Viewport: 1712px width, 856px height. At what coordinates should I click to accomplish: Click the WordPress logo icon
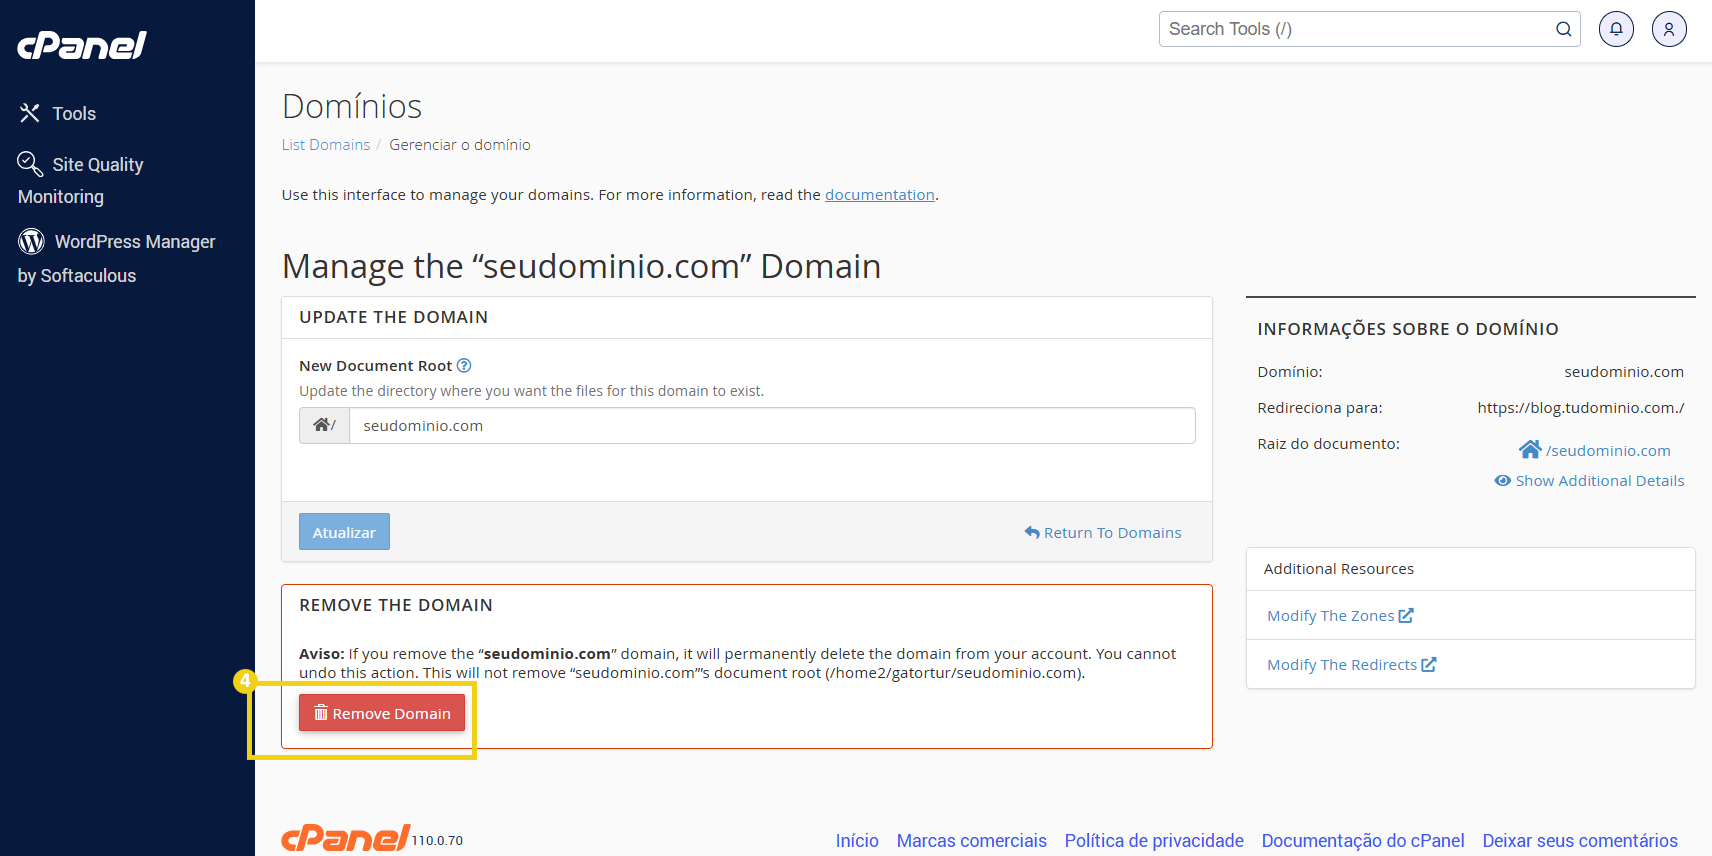31,241
